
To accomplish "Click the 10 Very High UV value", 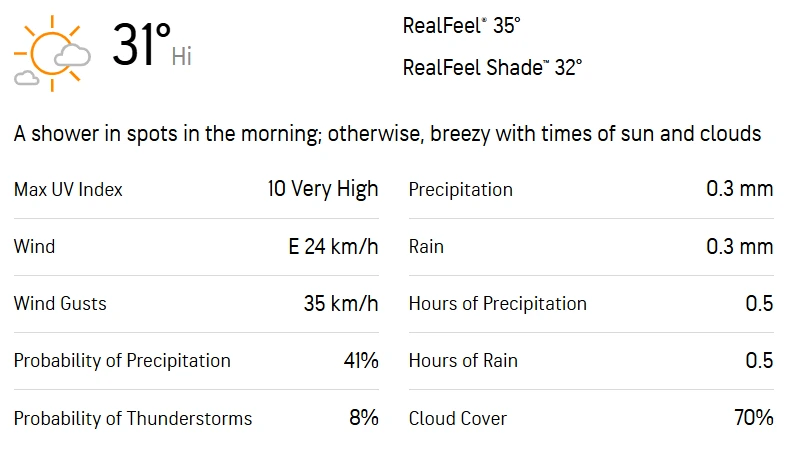I will [x=323, y=189].
